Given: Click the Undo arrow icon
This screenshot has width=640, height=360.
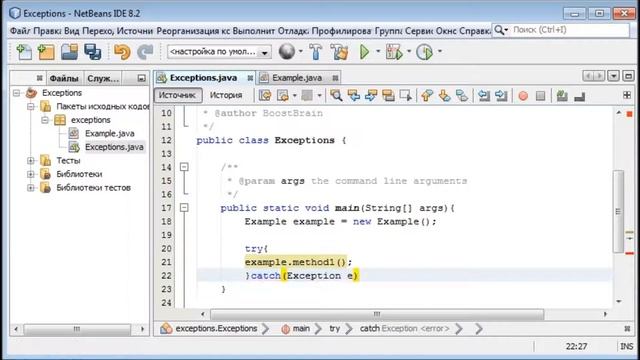Looking at the screenshot, I should tap(122, 52).
